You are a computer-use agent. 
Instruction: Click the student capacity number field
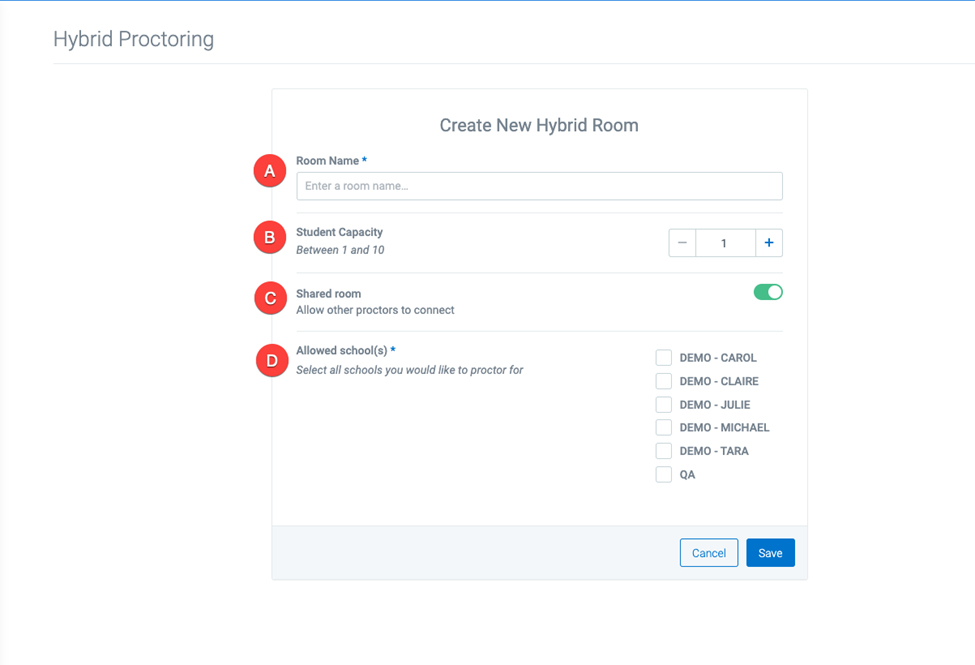725,243
